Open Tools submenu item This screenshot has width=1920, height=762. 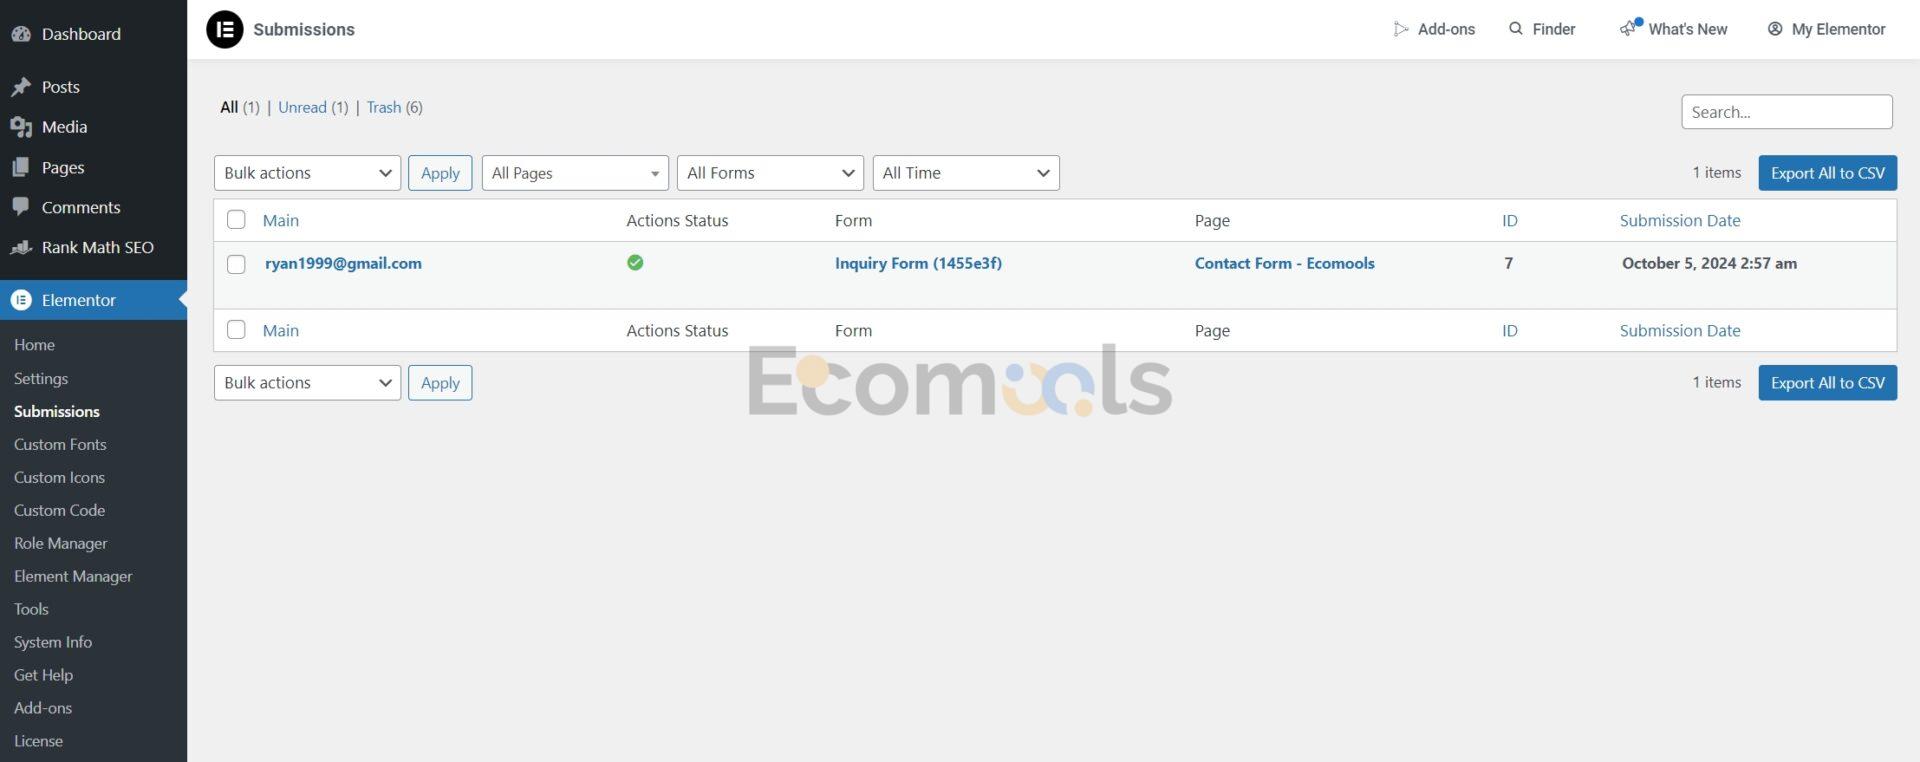31,610
